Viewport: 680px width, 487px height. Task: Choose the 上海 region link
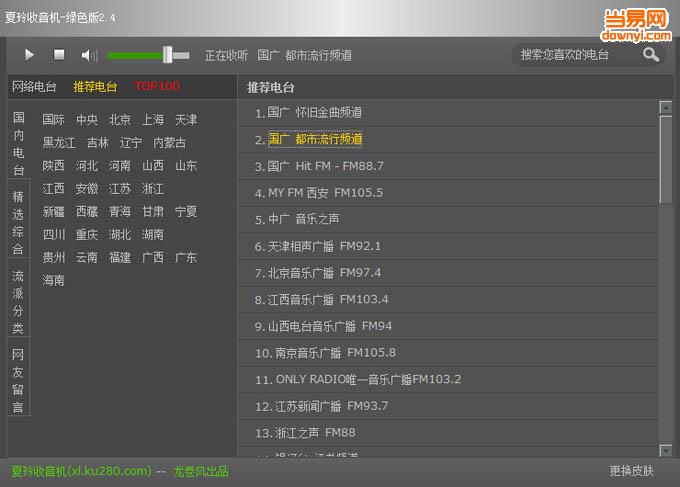(153, 120)
